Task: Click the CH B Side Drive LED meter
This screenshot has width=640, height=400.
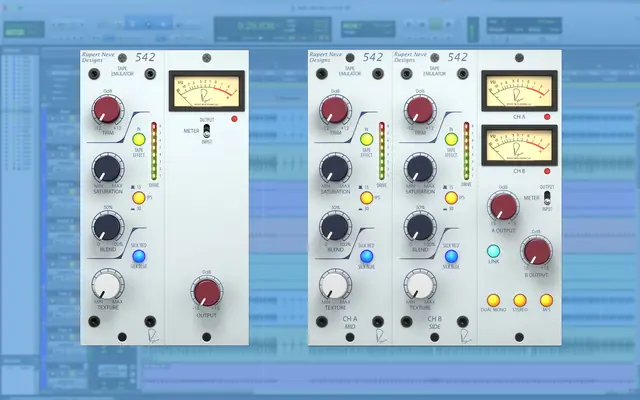Action: (x=466, y=151)
